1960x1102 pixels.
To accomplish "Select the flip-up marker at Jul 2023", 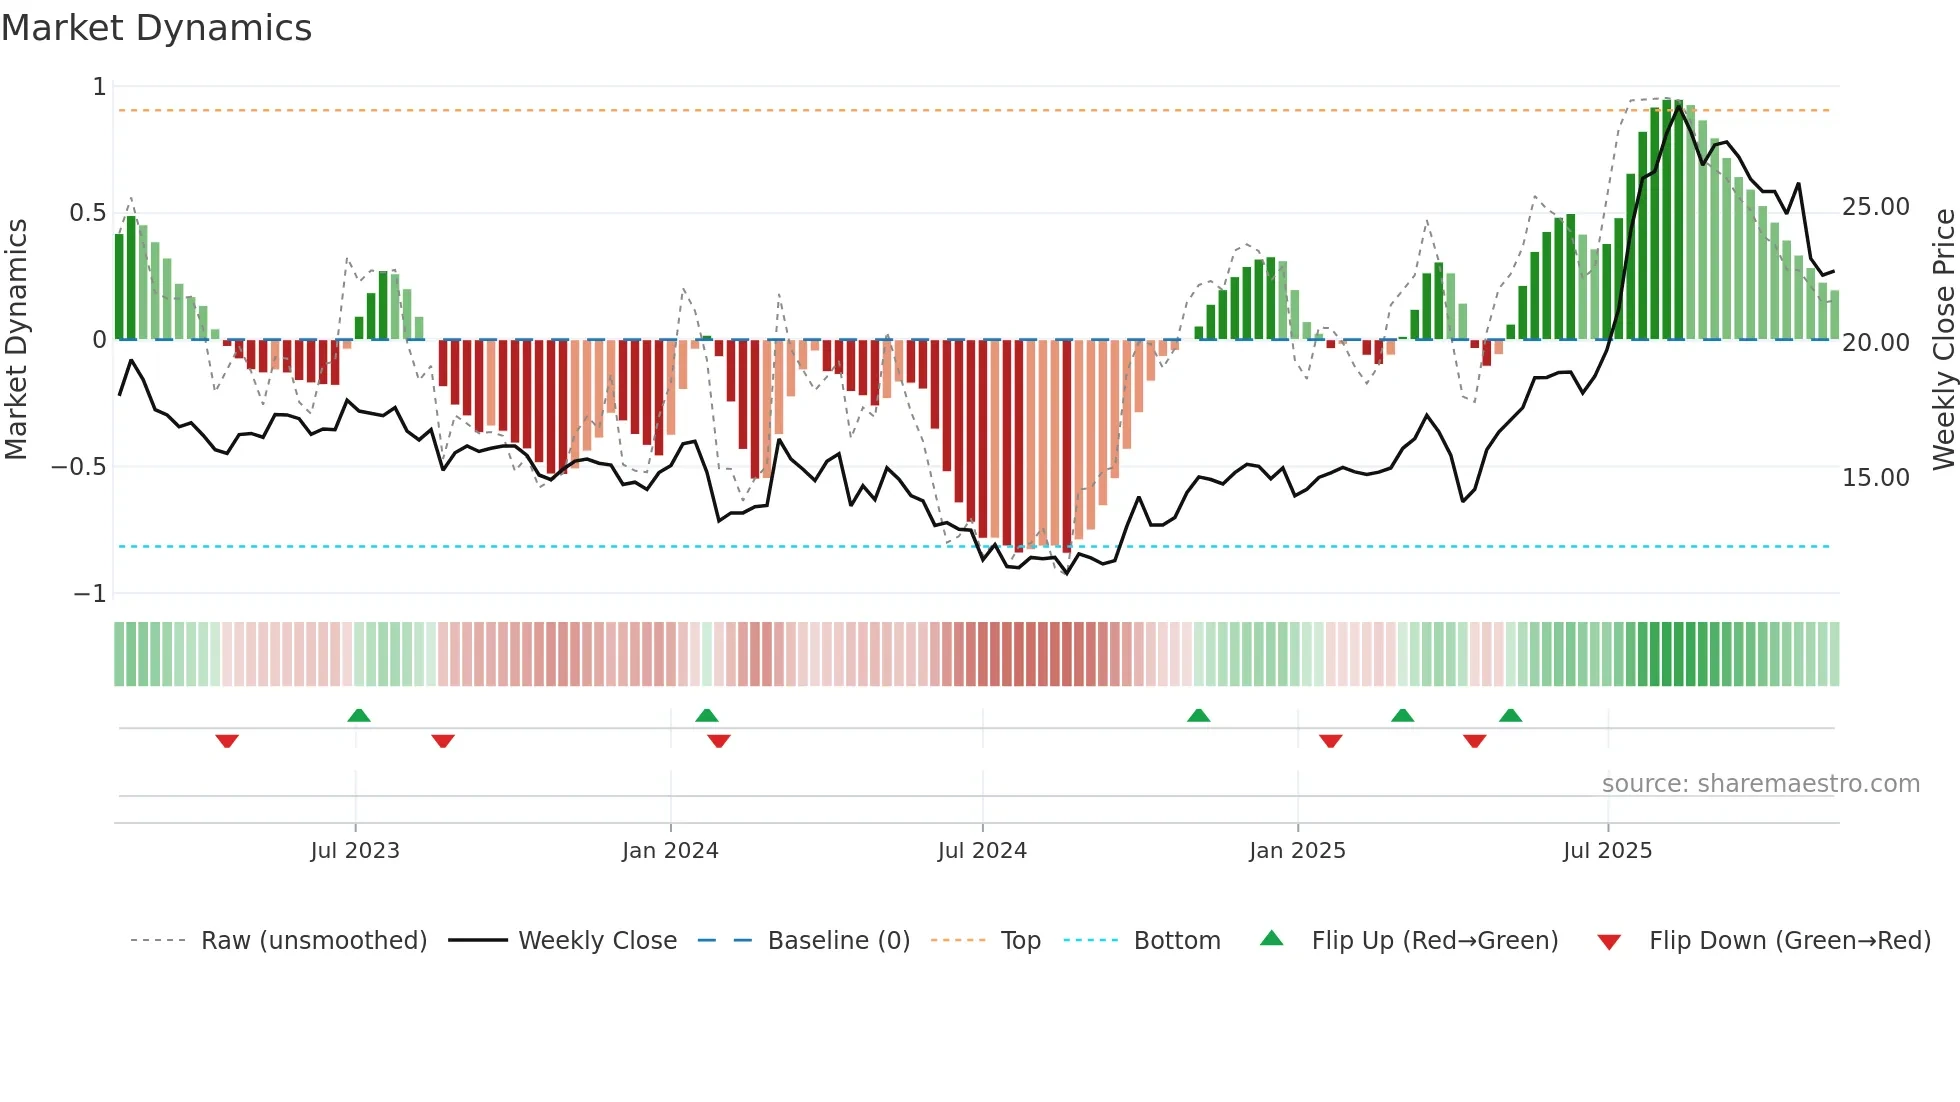I will [359, 715].
